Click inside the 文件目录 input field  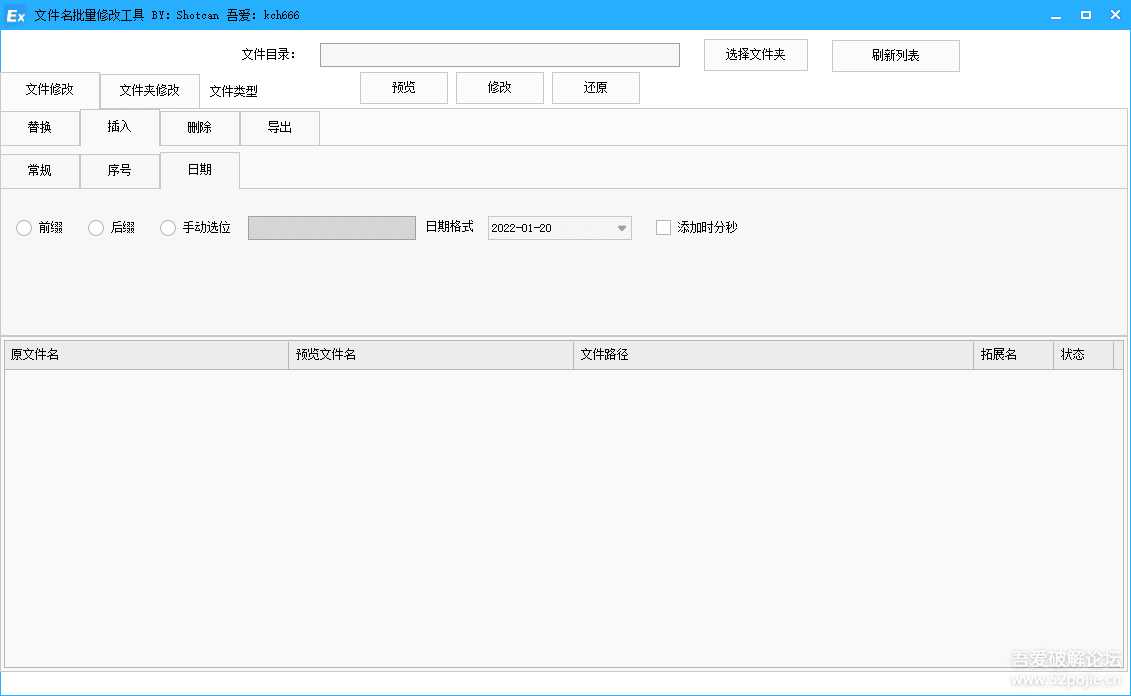pyautogui.click(x=499, y=54)
